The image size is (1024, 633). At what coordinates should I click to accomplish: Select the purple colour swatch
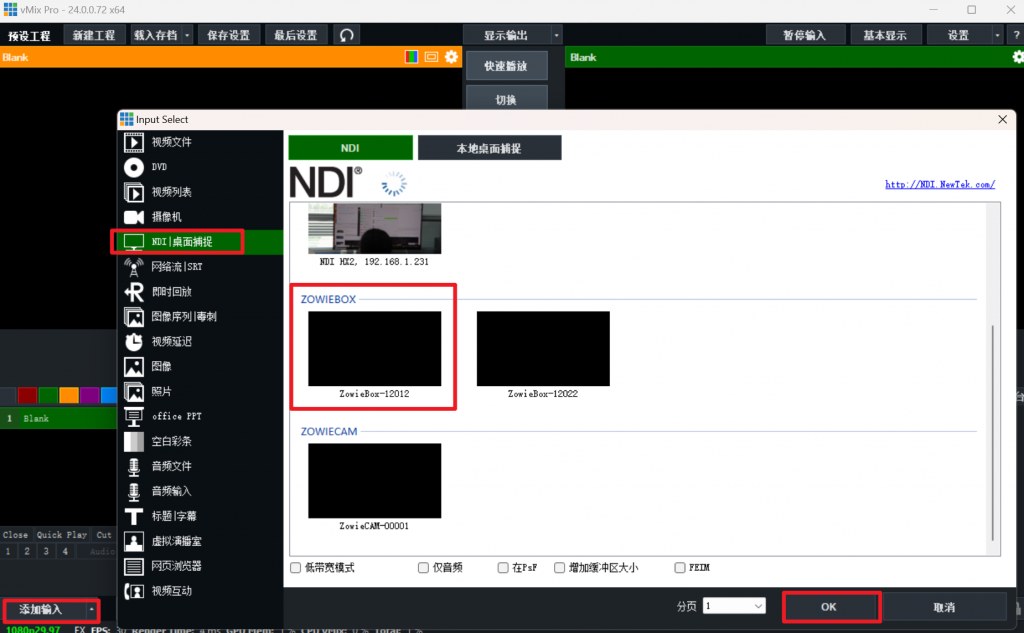[x=90, y=395]
